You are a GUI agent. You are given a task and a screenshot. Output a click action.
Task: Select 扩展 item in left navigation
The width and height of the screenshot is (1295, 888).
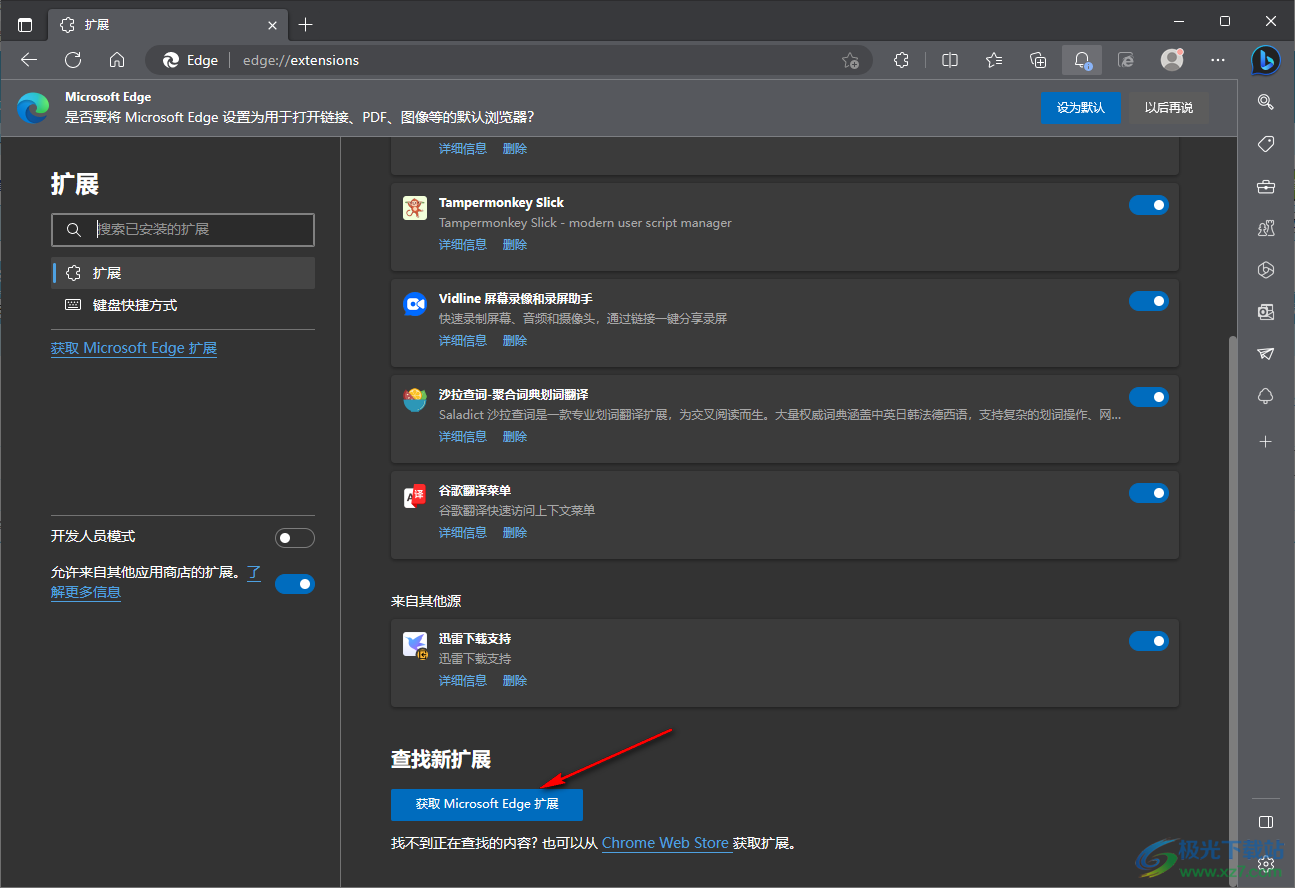(184, 273)
